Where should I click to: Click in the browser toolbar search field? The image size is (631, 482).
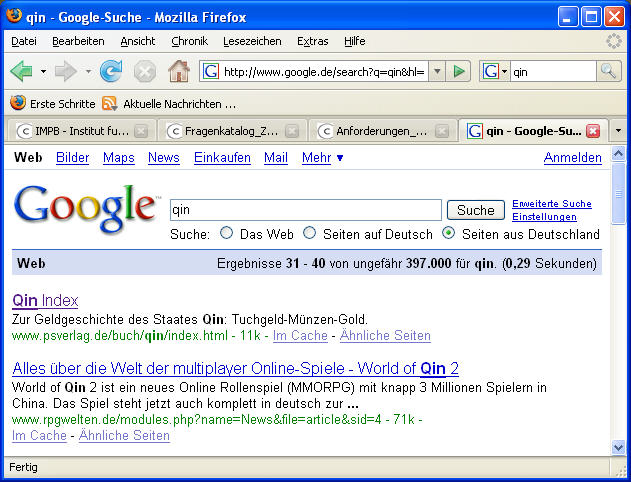coord(553,72)
